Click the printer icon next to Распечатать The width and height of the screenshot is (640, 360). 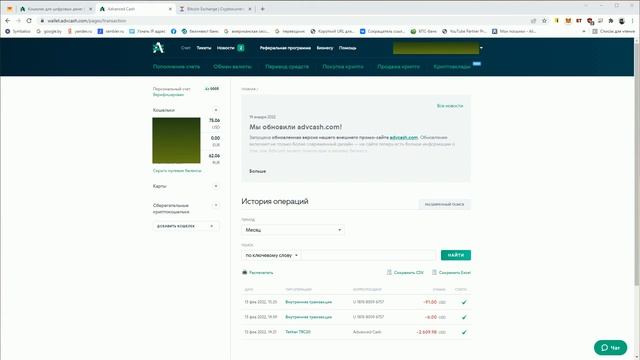click(244, 272)
